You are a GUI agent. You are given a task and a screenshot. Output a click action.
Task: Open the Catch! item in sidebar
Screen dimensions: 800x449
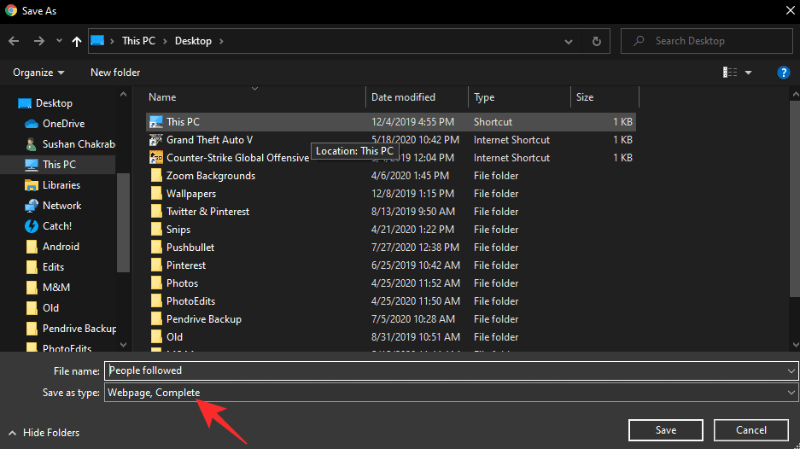(56, 226)
